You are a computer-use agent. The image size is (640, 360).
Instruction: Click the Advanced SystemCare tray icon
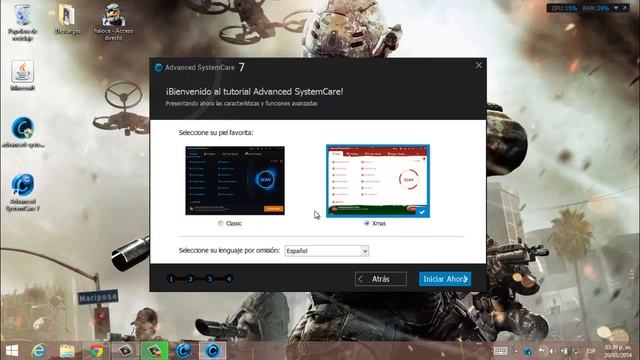(528, 351)
